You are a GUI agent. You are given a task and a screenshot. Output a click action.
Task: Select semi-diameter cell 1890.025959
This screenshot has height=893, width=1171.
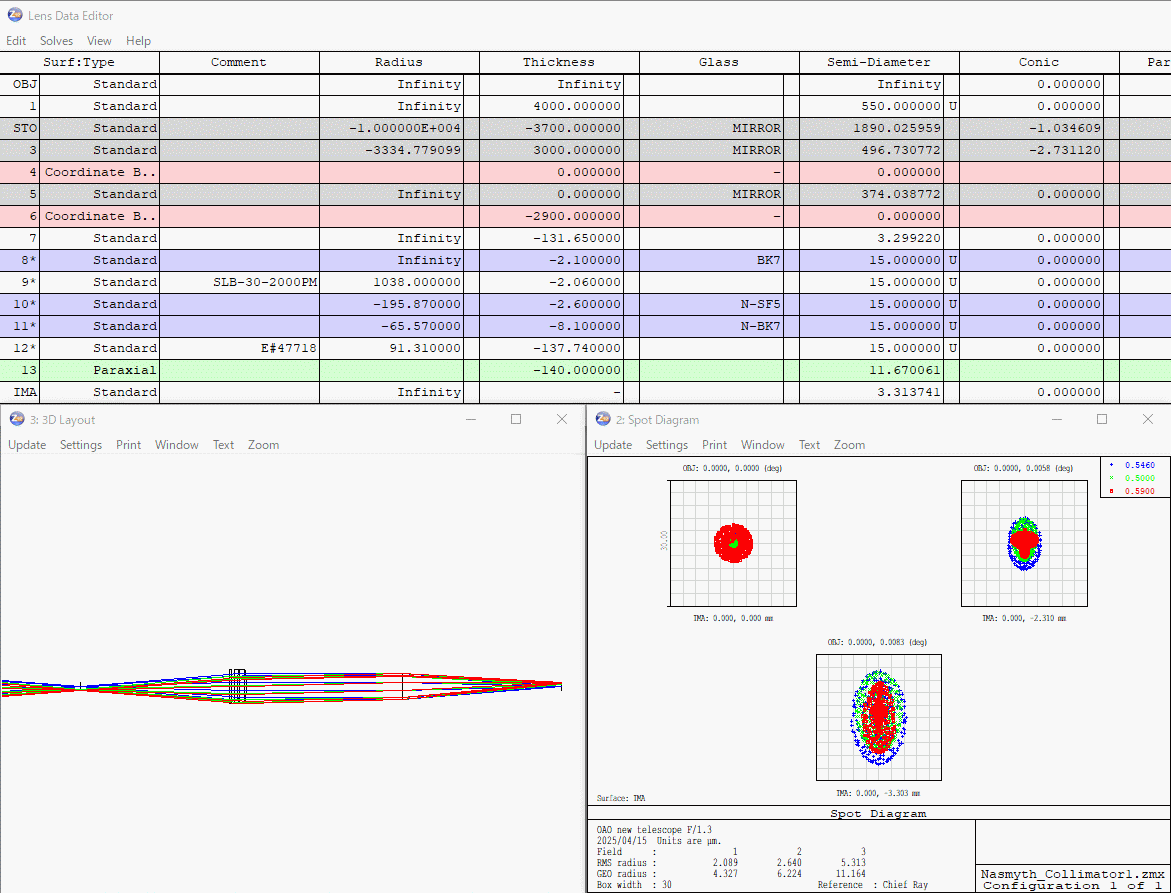872,128
